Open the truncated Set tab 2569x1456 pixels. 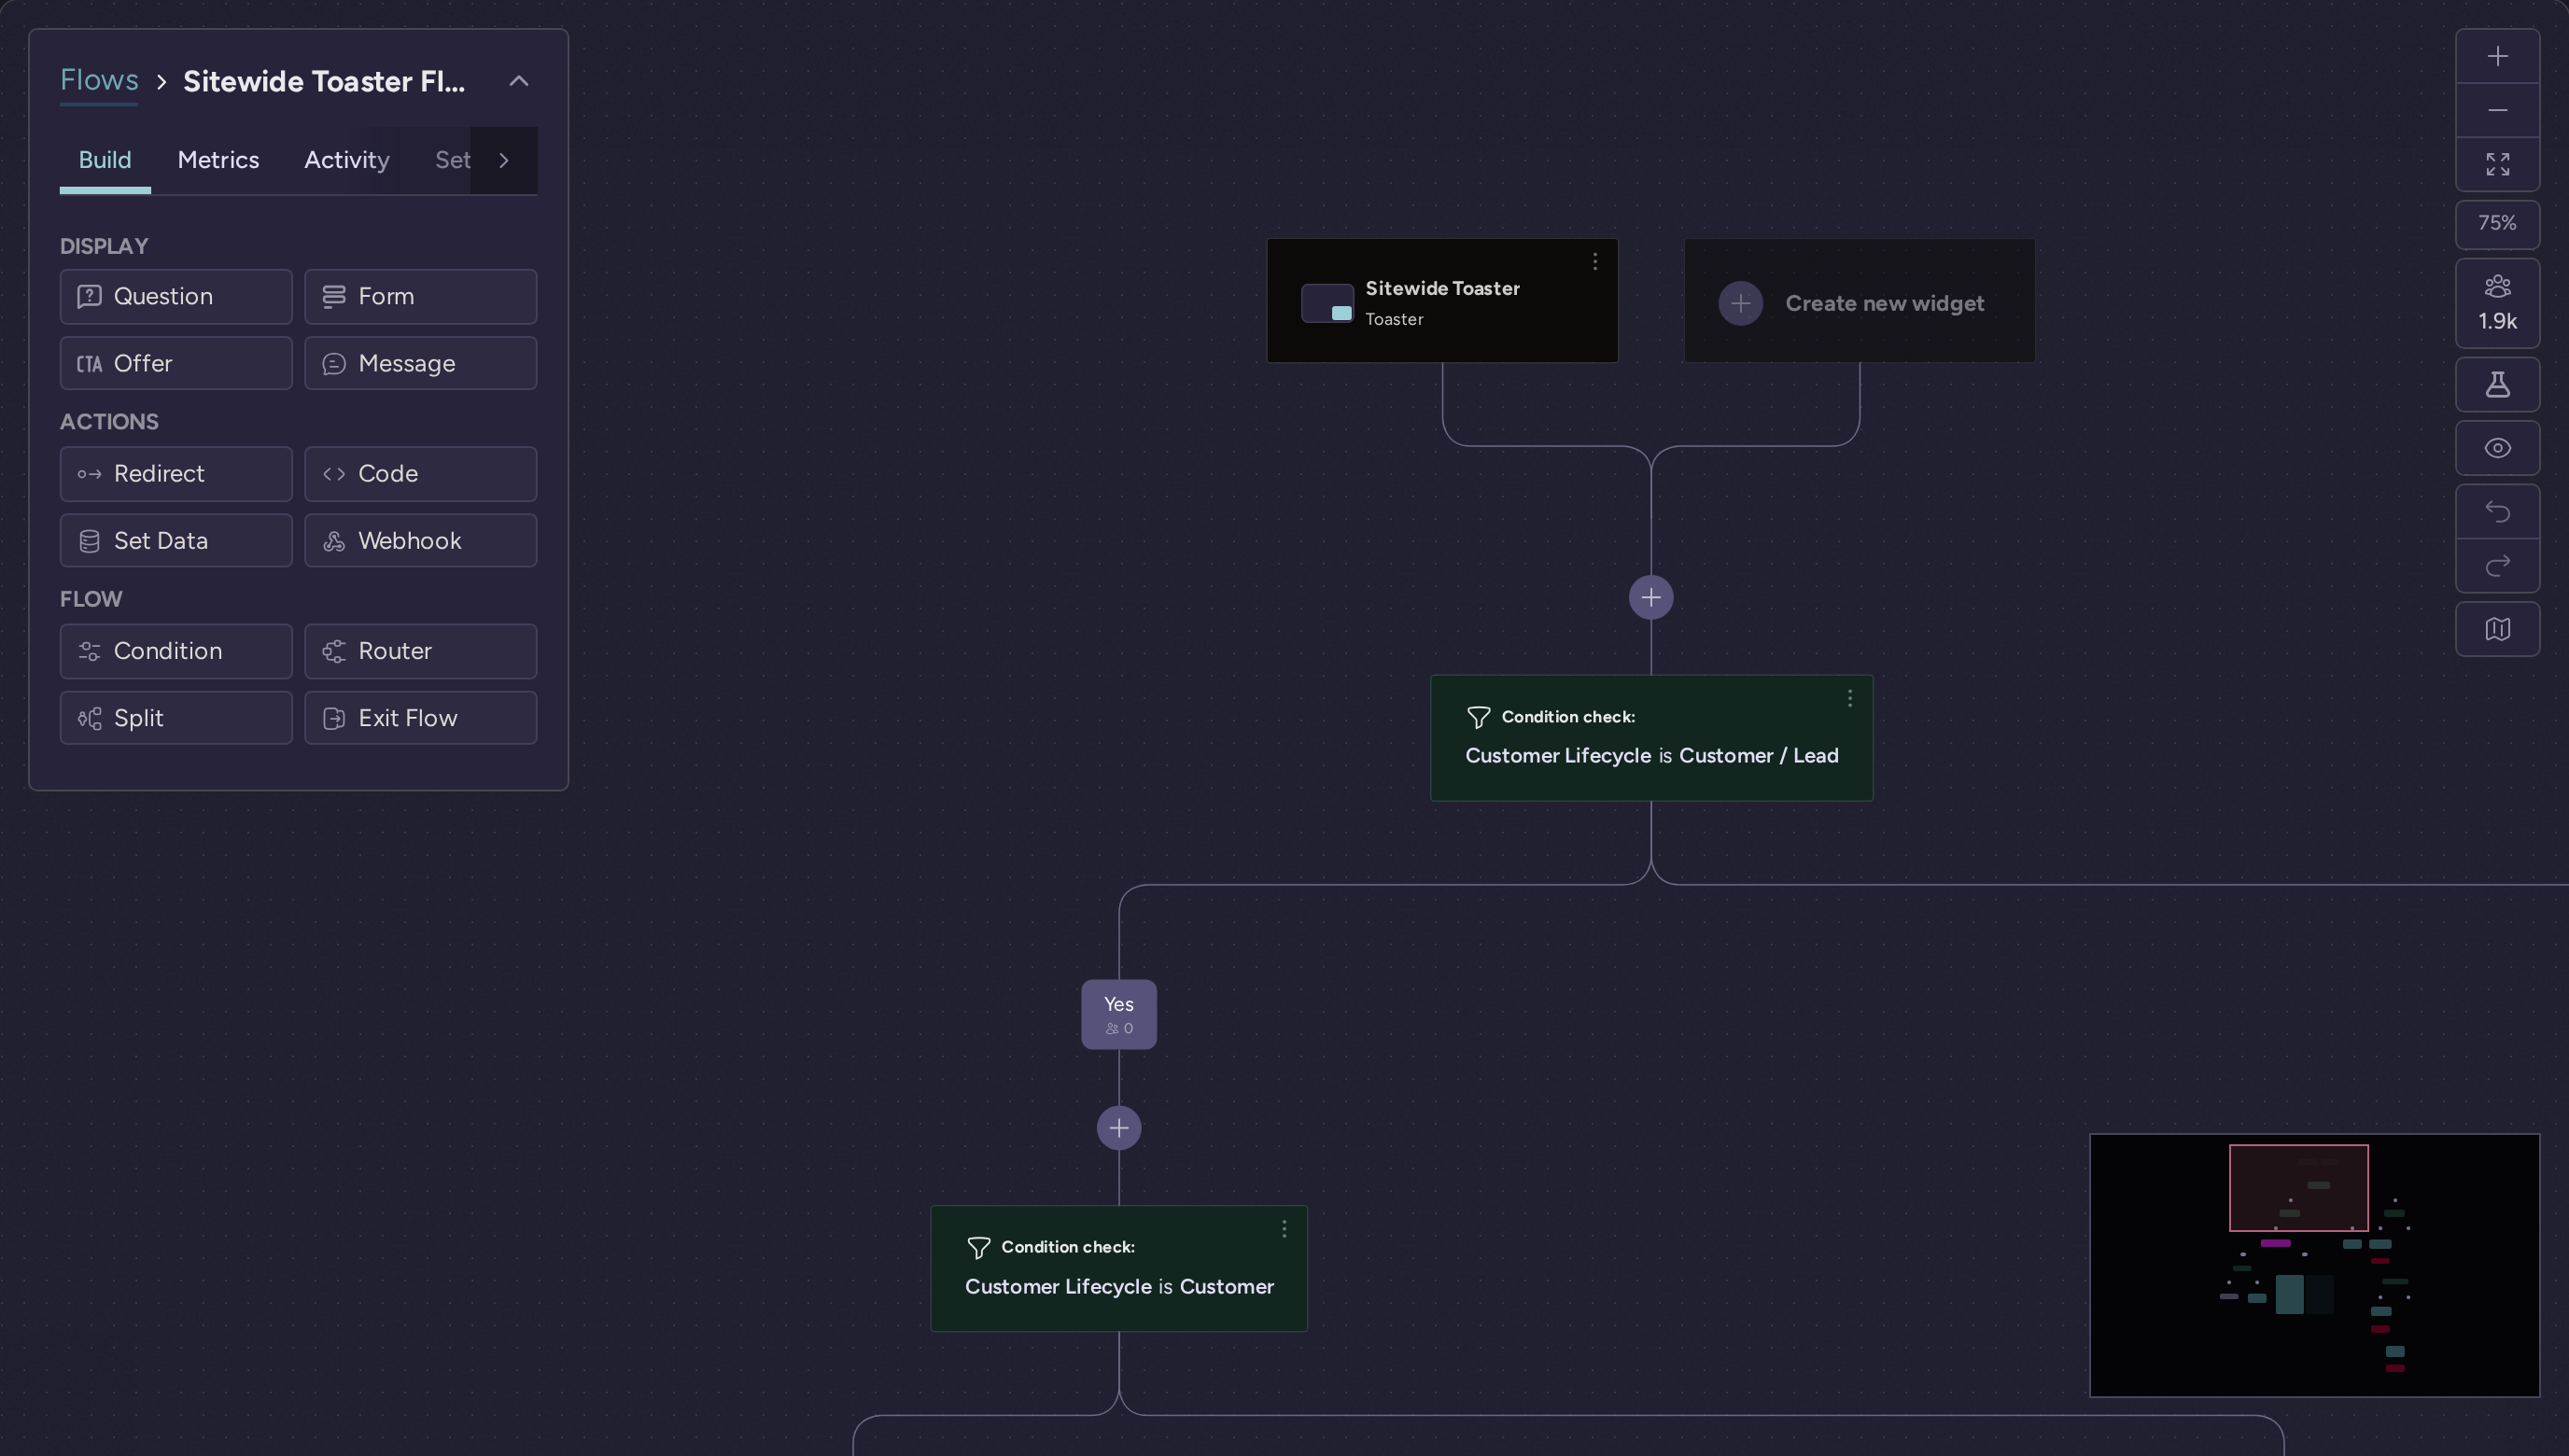pos(452,160)
